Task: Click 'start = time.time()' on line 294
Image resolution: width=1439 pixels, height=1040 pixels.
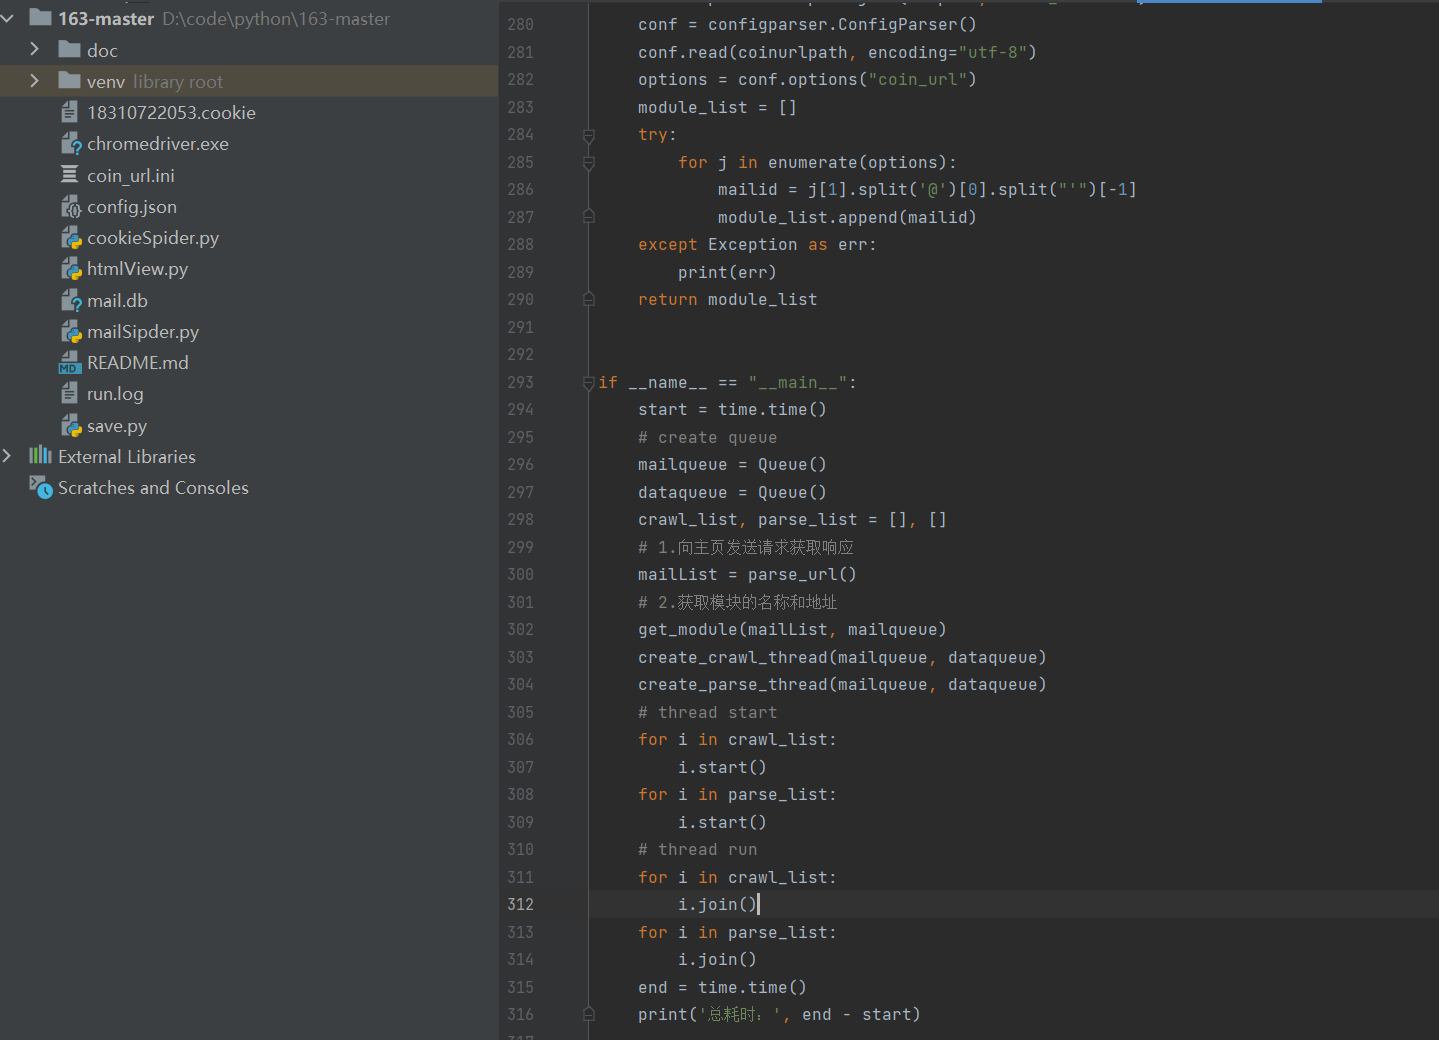Action: click(732, 410)
